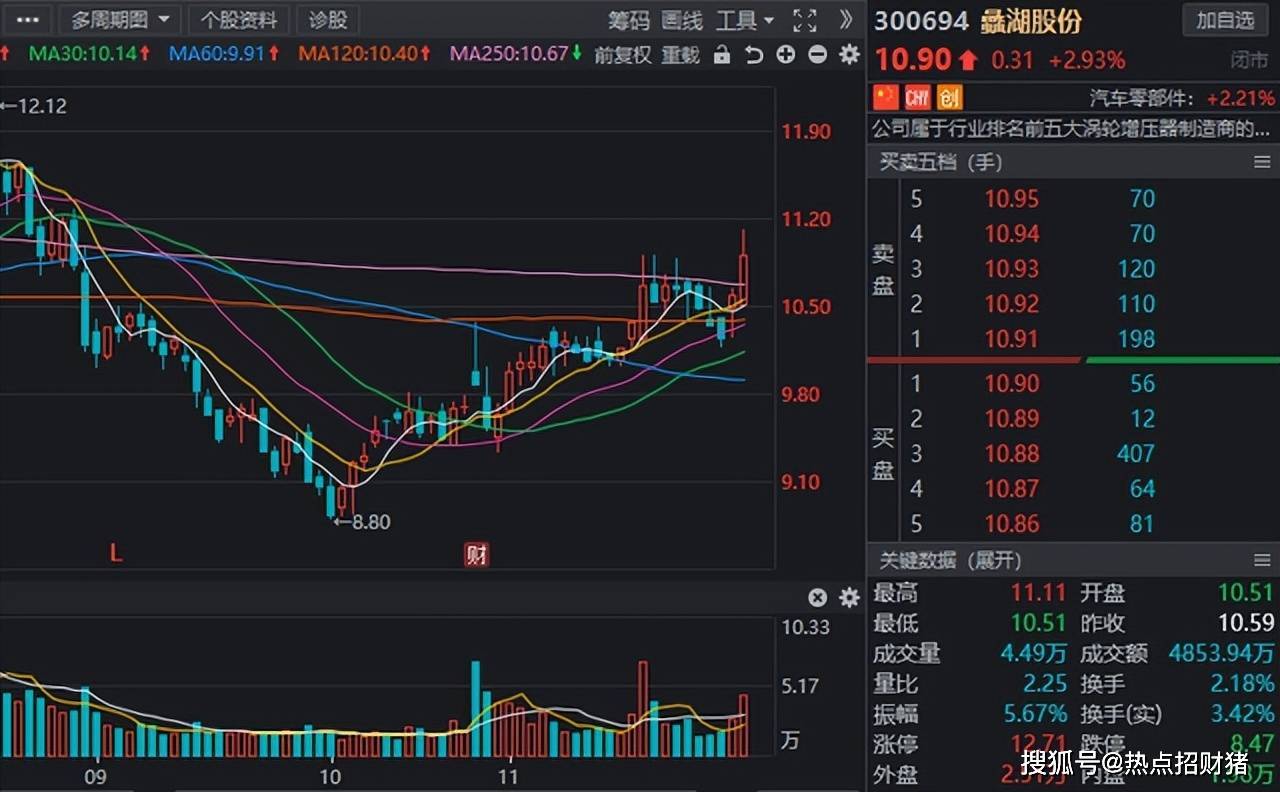
Task: Click the 重载 reload button
Action: coord(681,55)
